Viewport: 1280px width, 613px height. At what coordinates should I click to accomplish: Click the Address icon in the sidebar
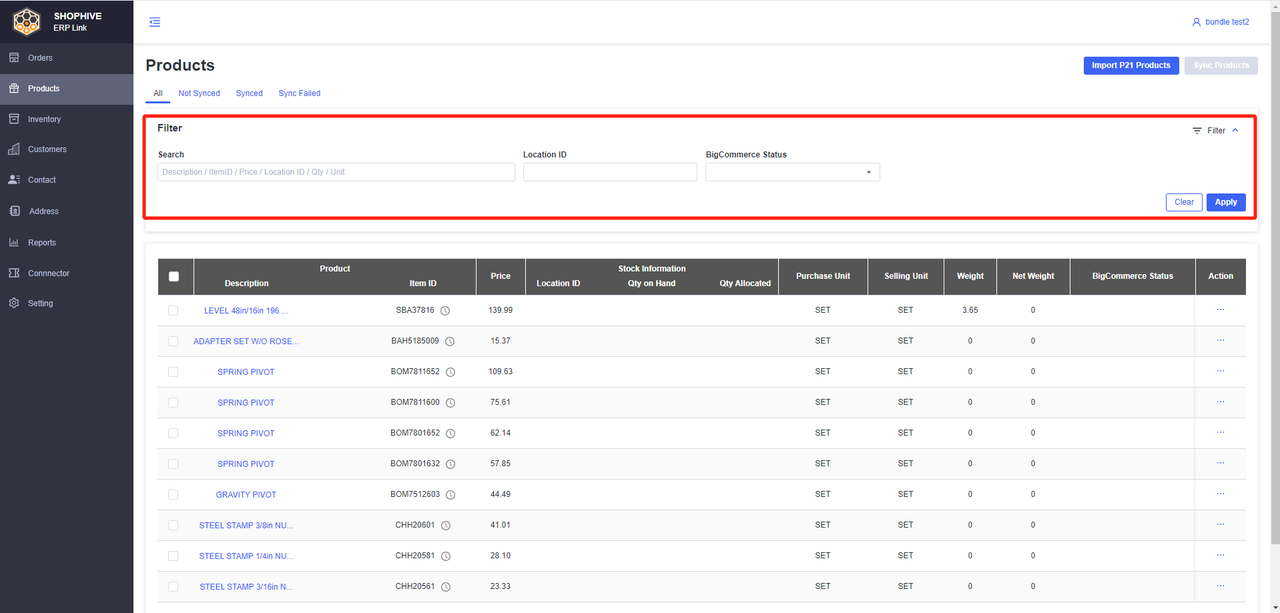[14, 211]
